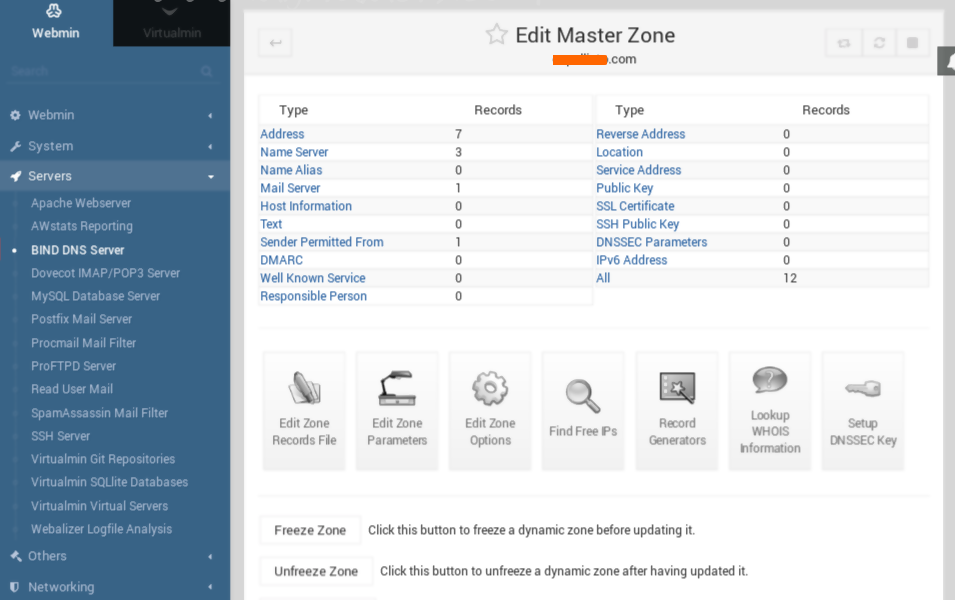Image resolution: width=955 pixels, height=600 pixels.
Task: Open the Address records link
Action: 282,134
